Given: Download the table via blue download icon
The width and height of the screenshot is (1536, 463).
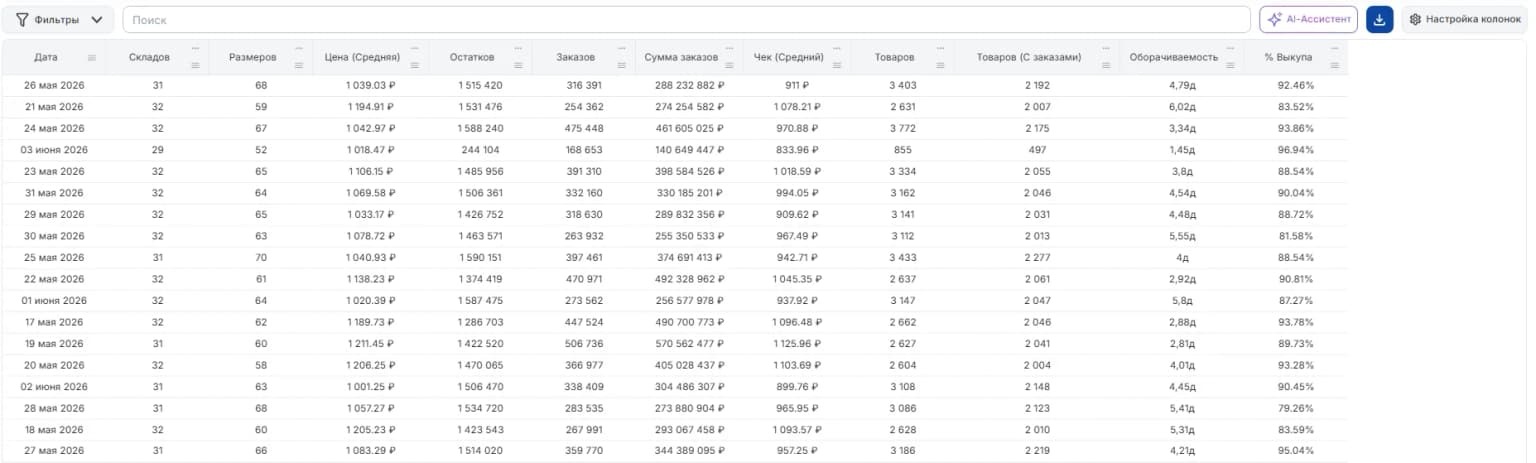Looking at the screenshot, I should (x=1379, y=19).
